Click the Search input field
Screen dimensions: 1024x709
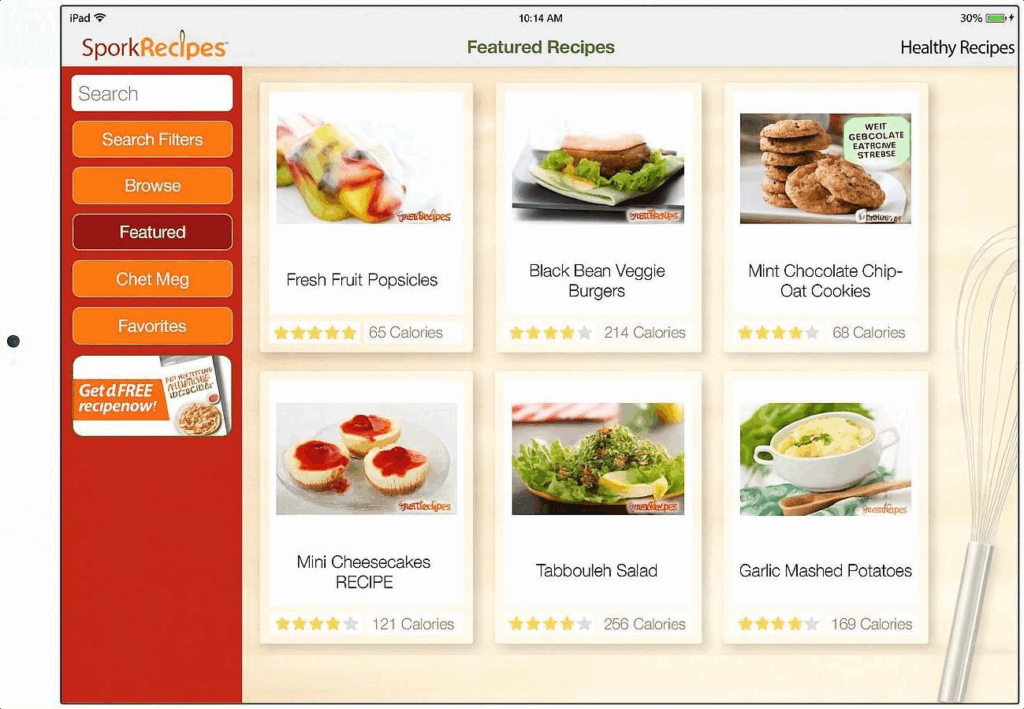(152, 93)
